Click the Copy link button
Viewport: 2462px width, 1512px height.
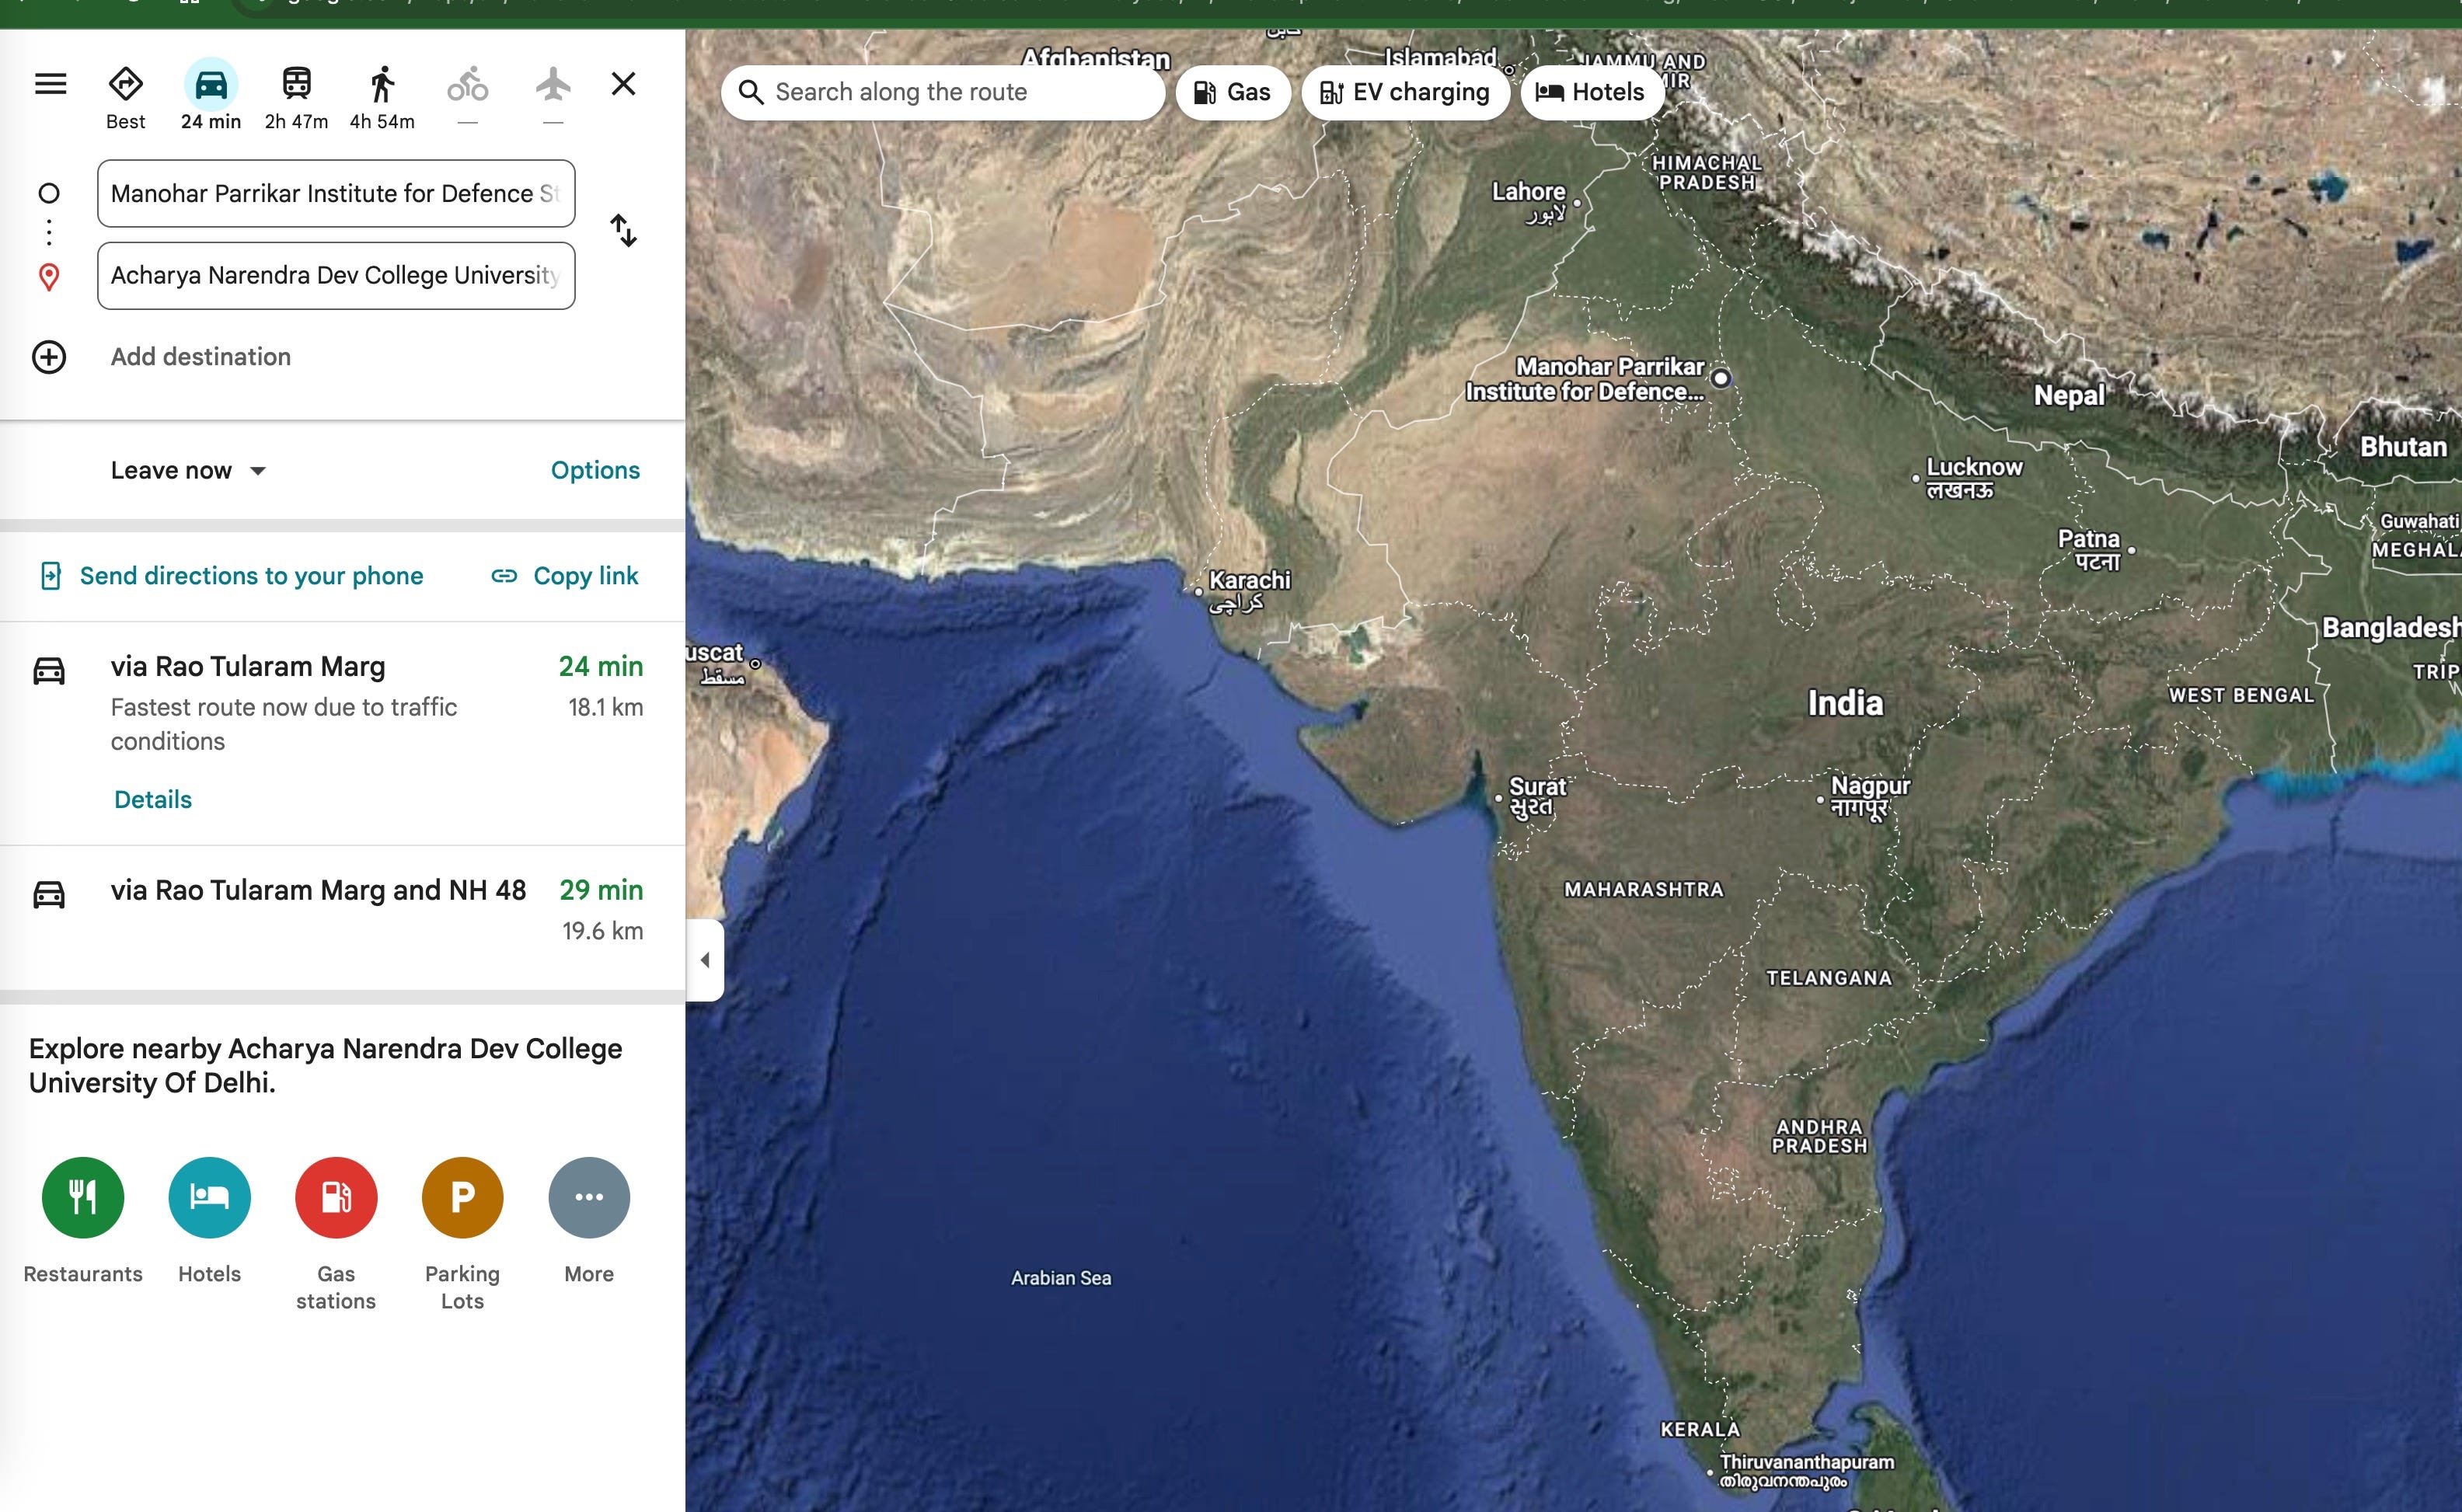click(x=565, y=576)
